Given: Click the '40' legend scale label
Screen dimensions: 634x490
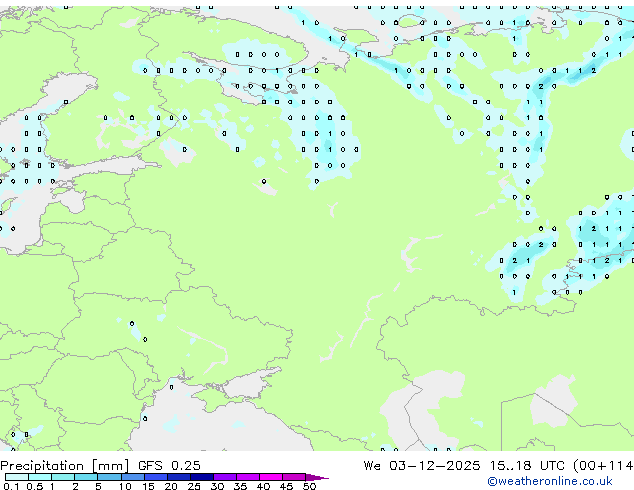Looking at the screenshot, I should click(x=263, y=486).
